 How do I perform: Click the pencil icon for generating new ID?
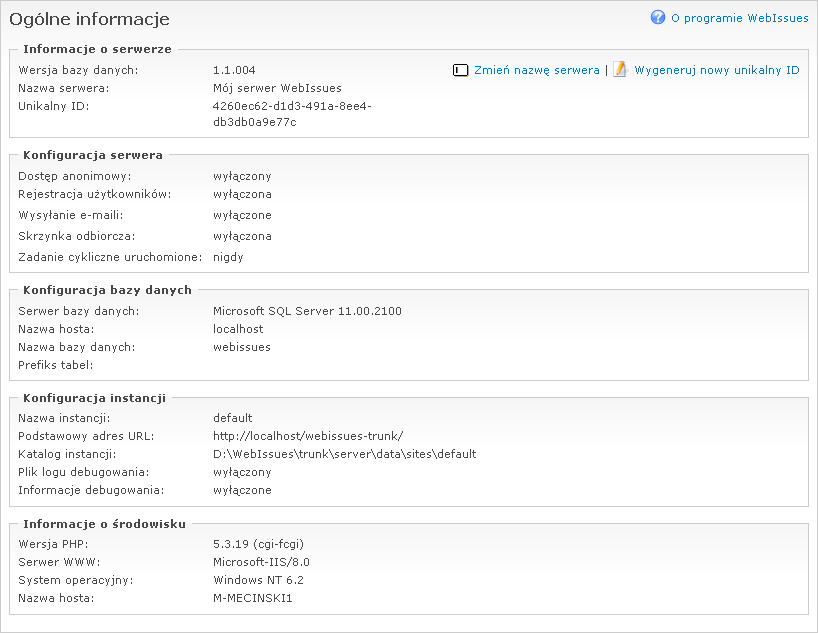click(620, 70)
